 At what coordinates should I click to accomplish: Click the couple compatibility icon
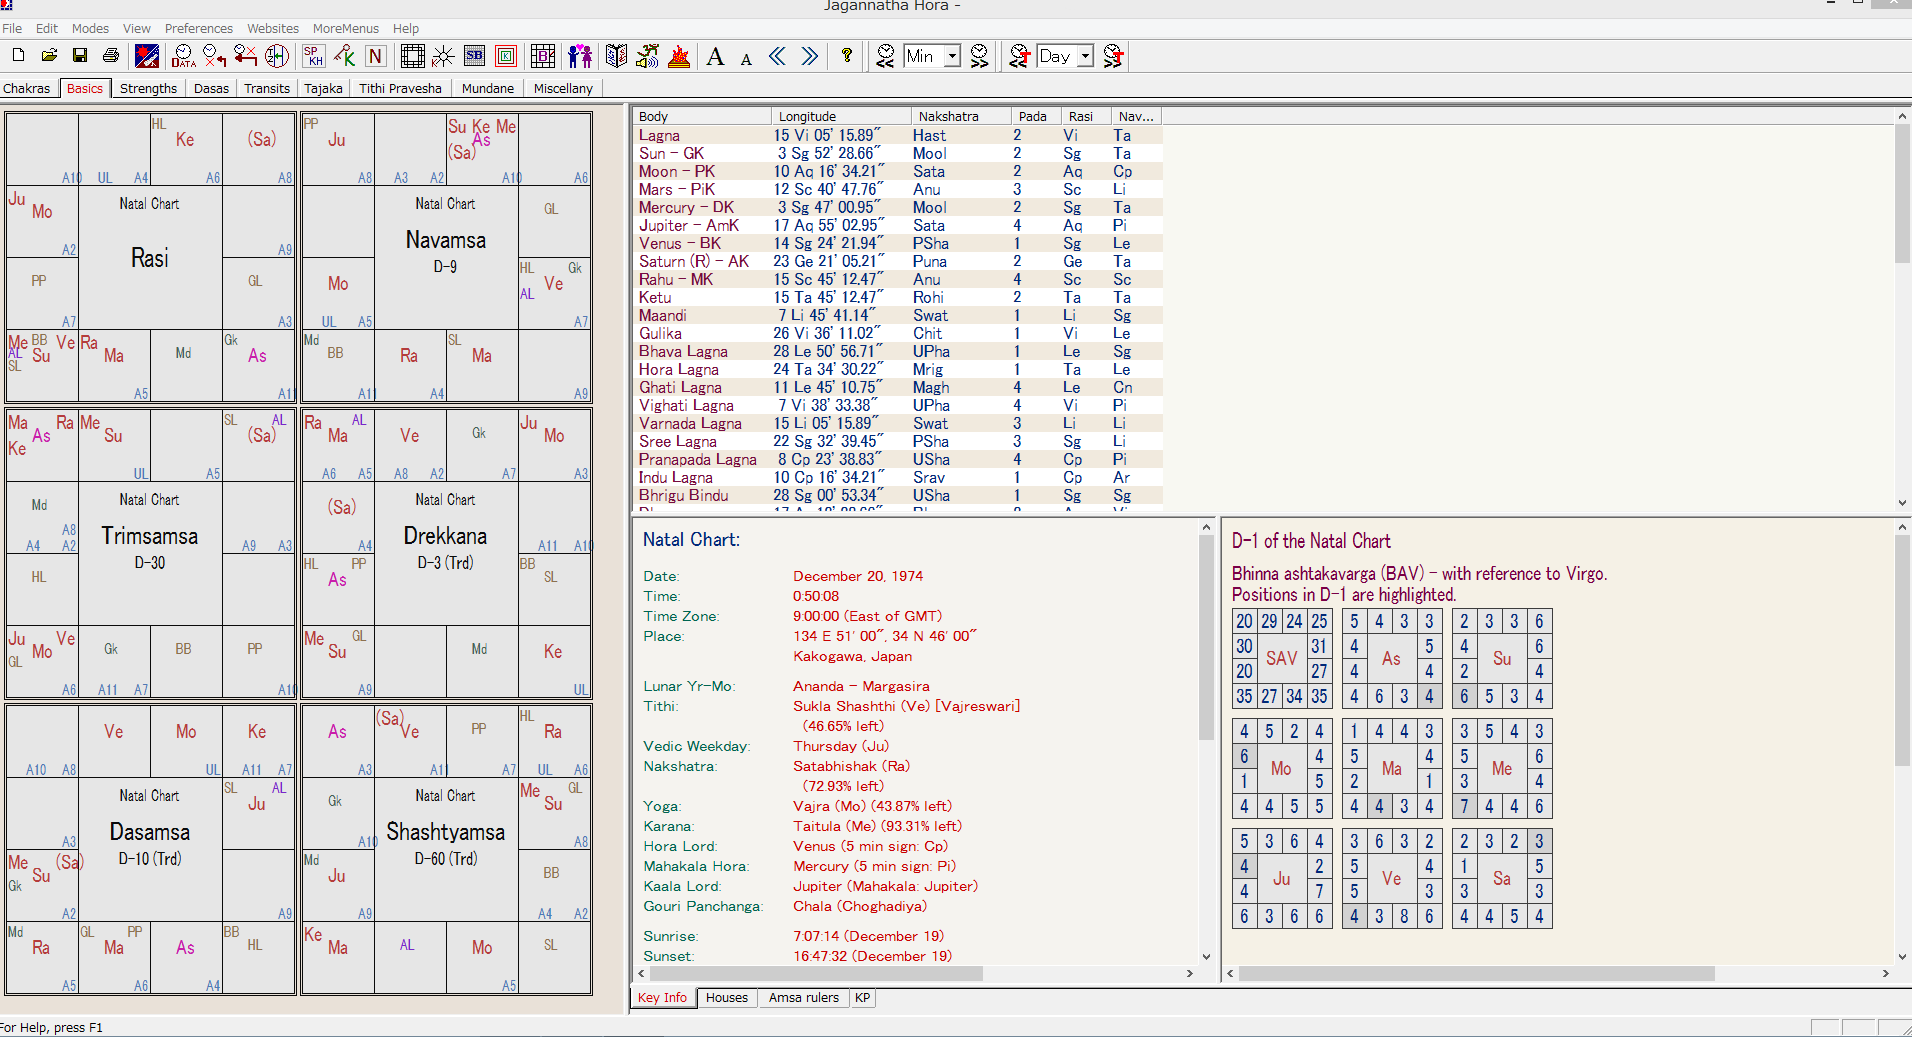tap(579, 56)
